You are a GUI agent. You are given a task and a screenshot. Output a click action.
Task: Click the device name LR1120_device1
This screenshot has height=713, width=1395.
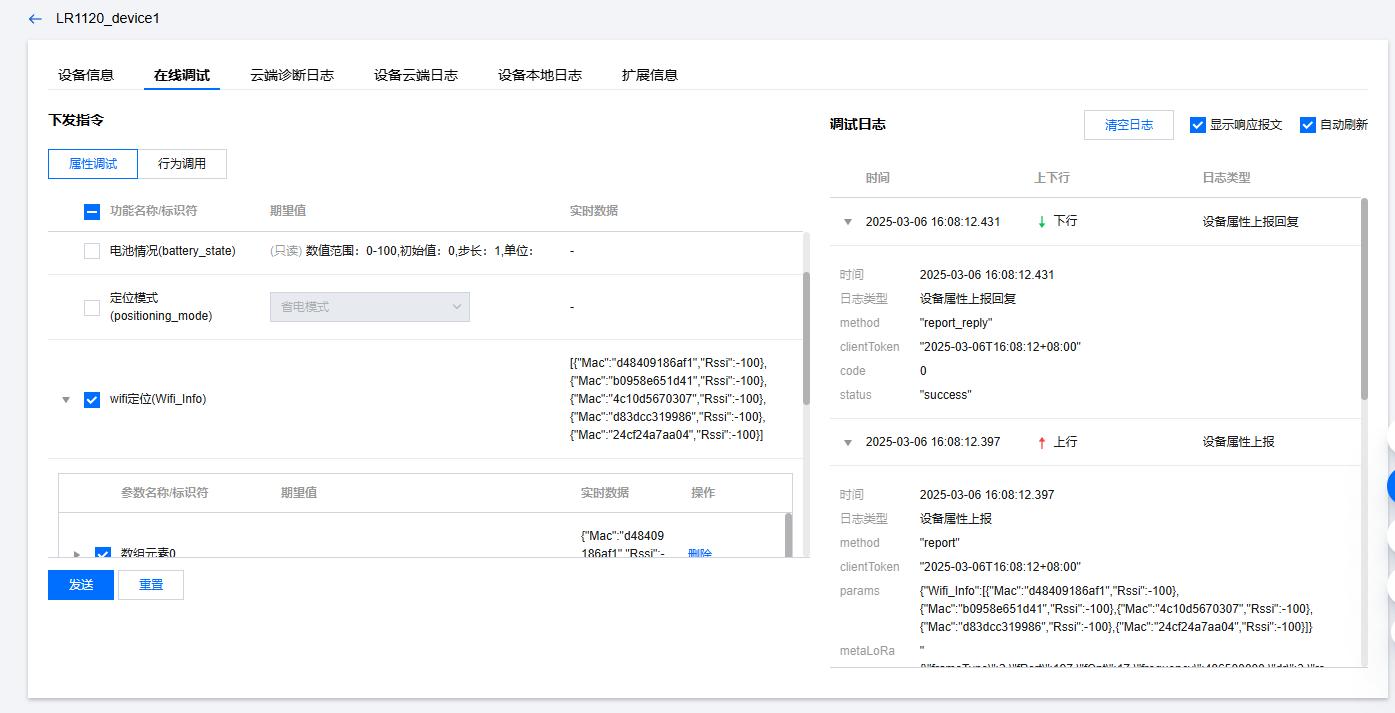click(108, 19)
